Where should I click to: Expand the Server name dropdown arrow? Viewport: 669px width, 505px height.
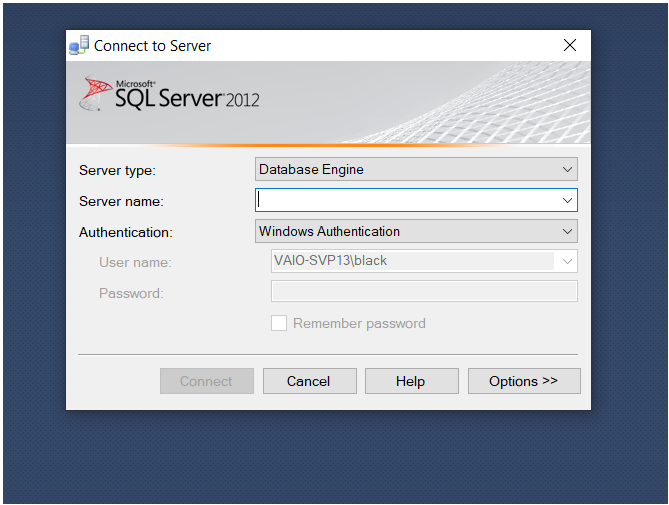pyautogui.click(x=567, y=200)
